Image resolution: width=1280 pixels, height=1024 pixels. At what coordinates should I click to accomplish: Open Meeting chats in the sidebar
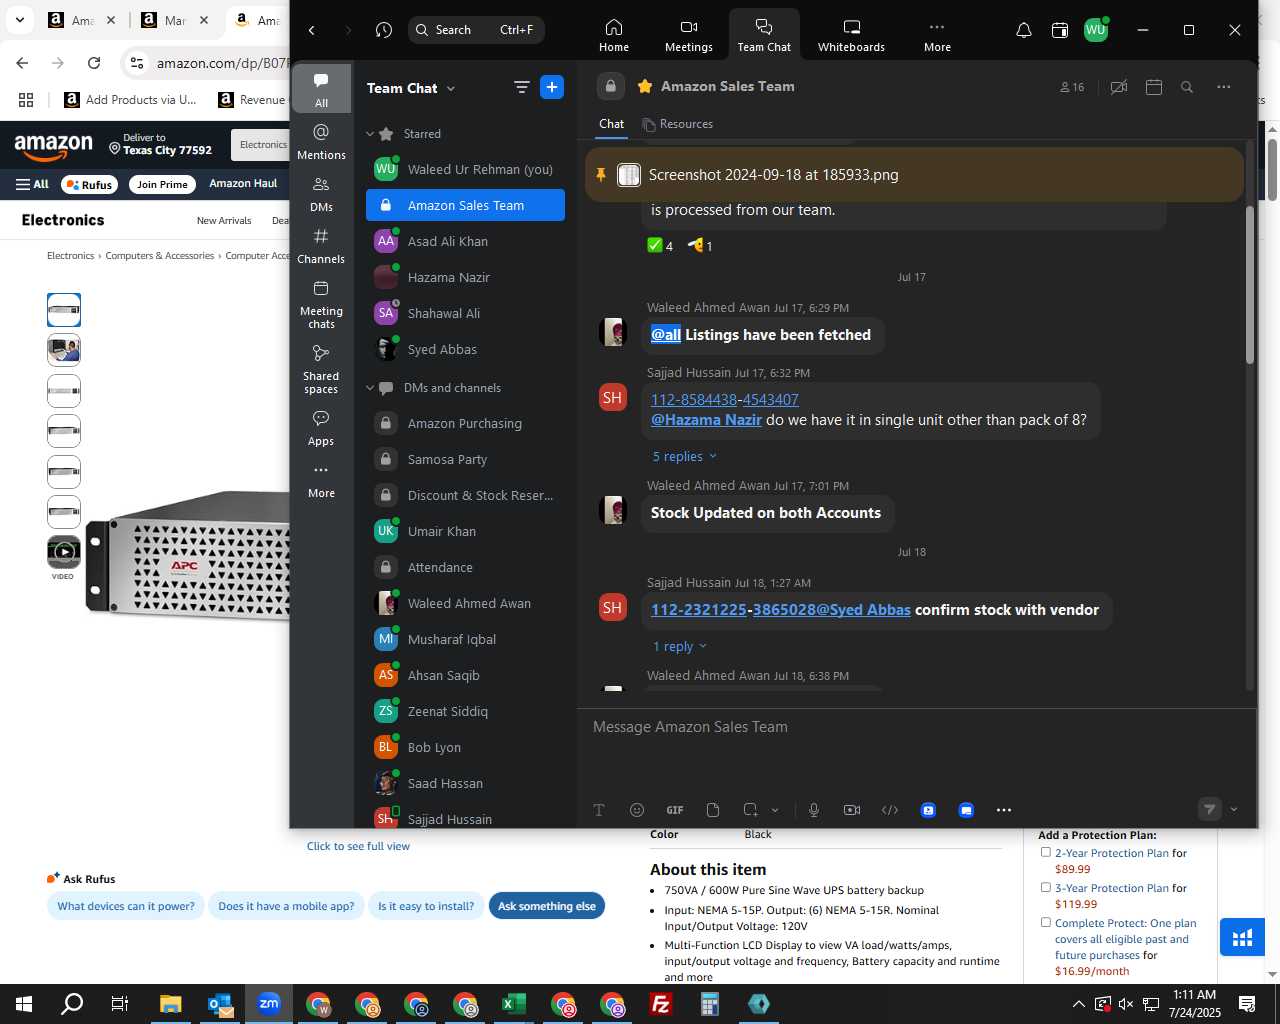click(x=321, y=304)
